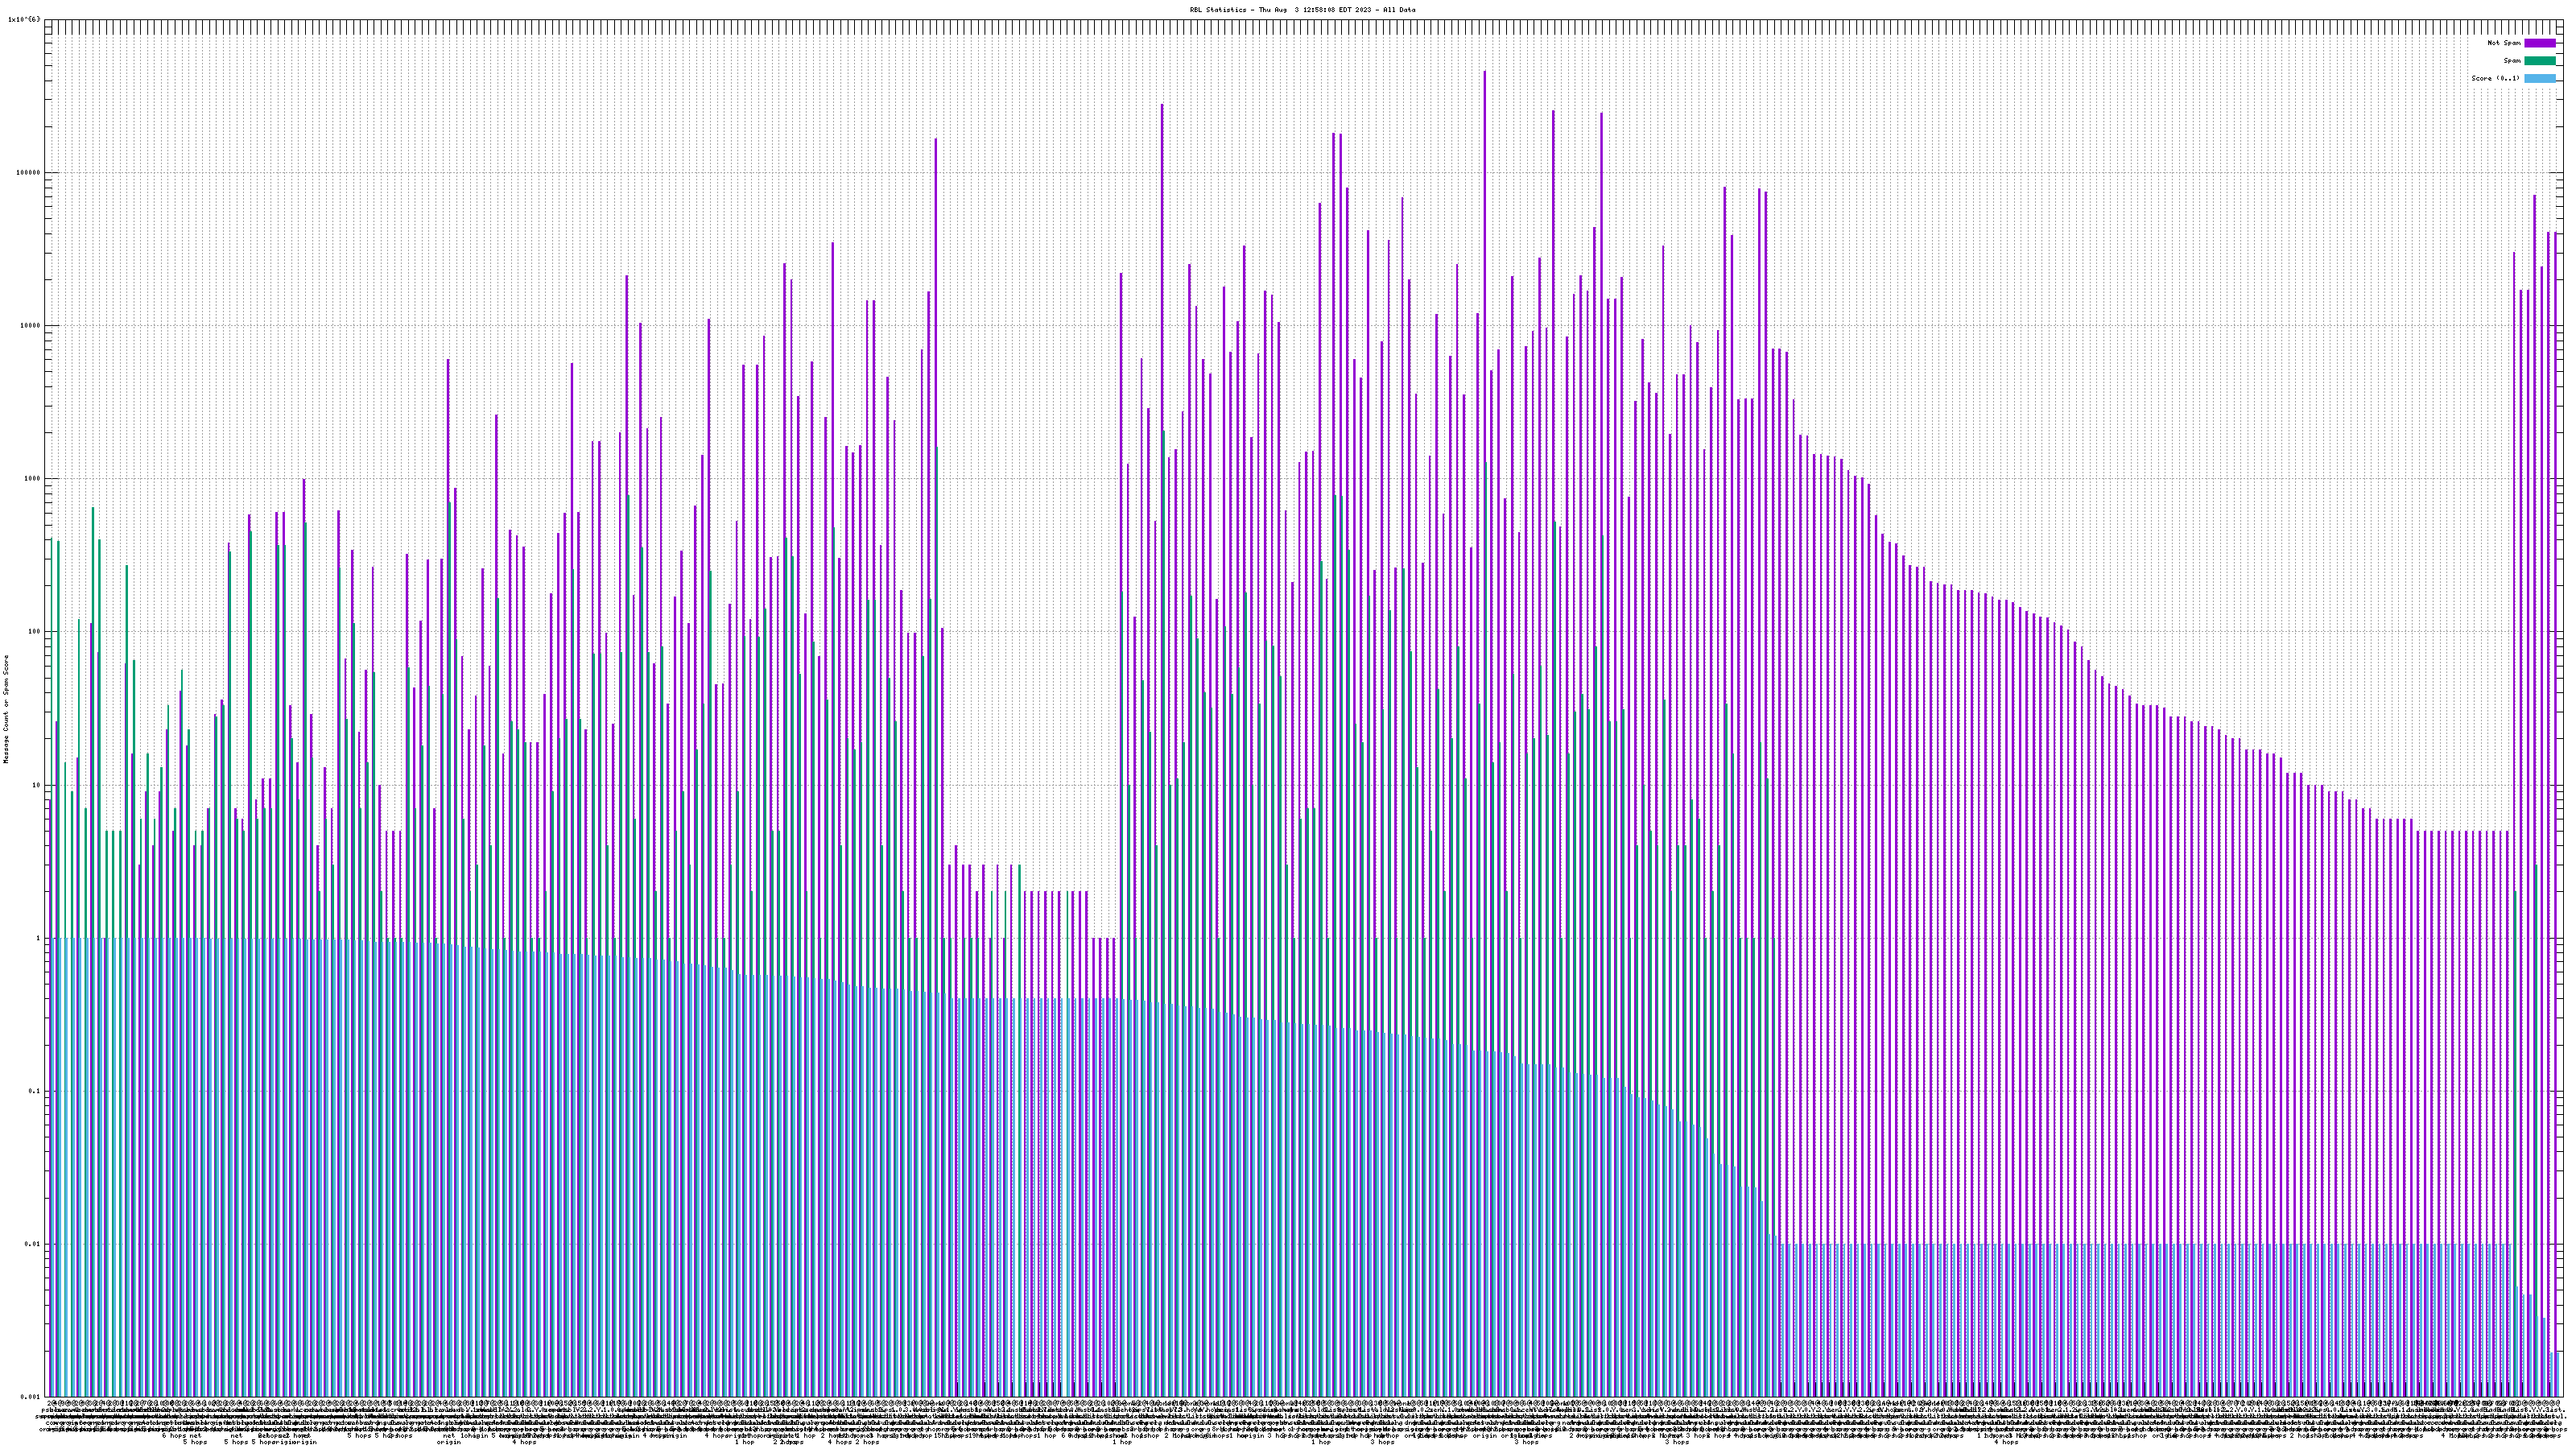
Task: Click the 10000 y-axis tick label
Action: (x=31, y=326)
